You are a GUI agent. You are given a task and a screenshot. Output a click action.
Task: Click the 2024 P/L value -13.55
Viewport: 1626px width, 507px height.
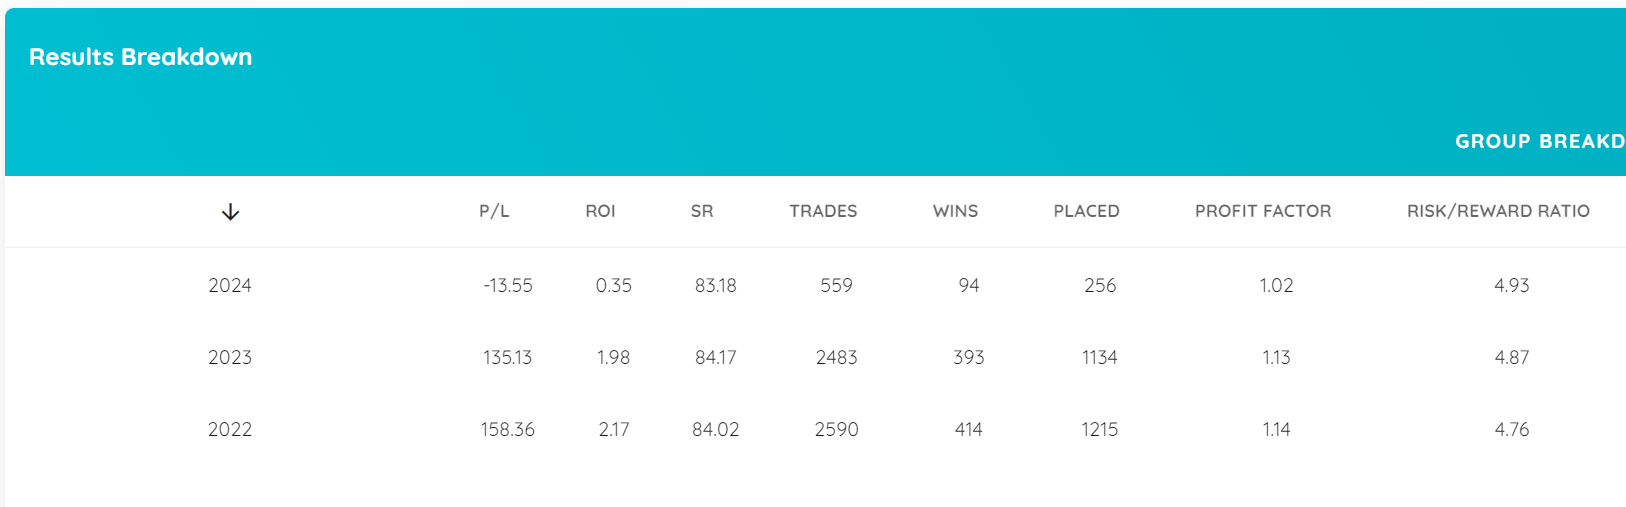tap(508, 285)
